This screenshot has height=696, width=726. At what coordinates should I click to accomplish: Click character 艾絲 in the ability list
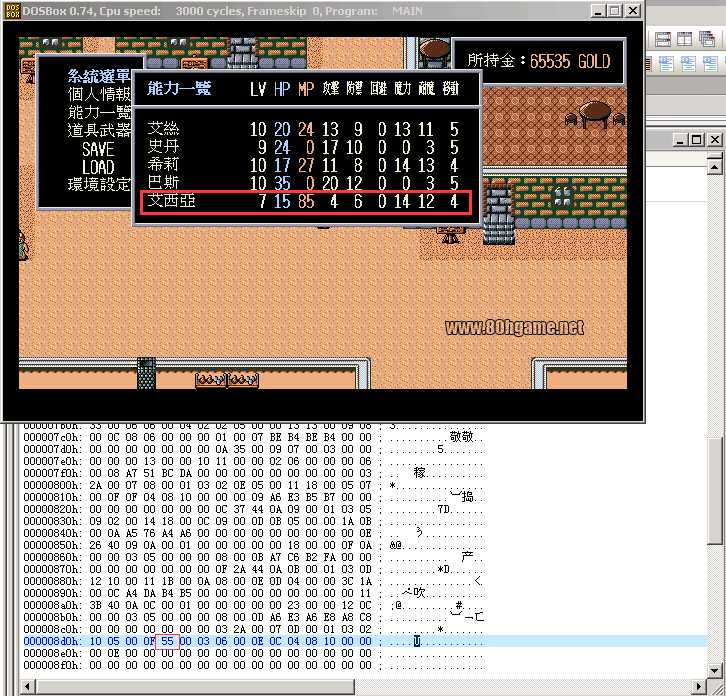(x=163, y=128)
